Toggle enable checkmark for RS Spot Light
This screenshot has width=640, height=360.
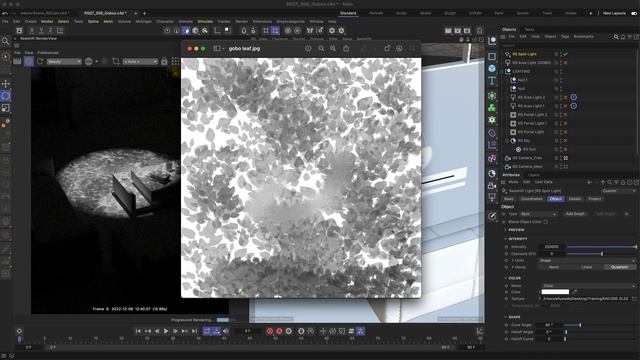[x=565, y=54]
